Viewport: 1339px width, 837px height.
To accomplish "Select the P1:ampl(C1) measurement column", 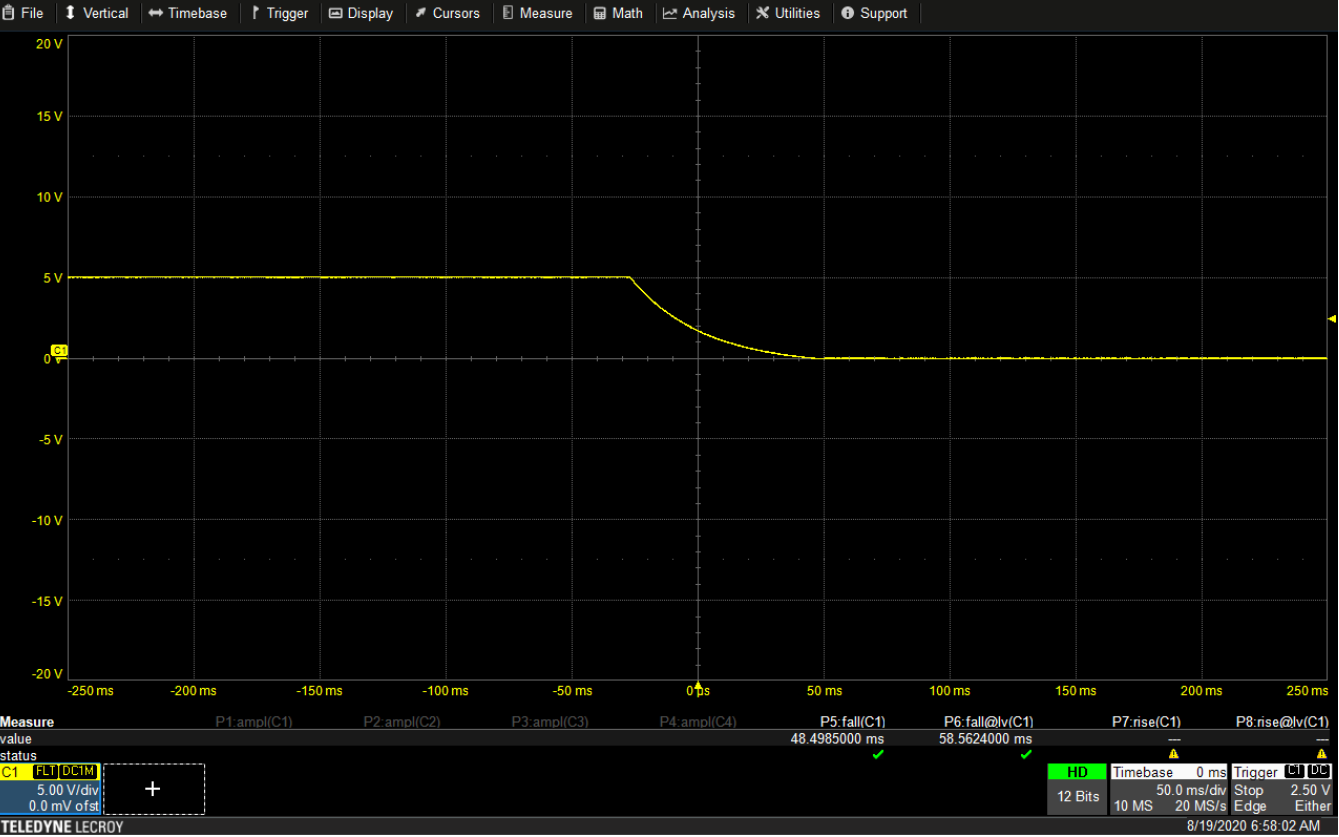I will 254,722.
